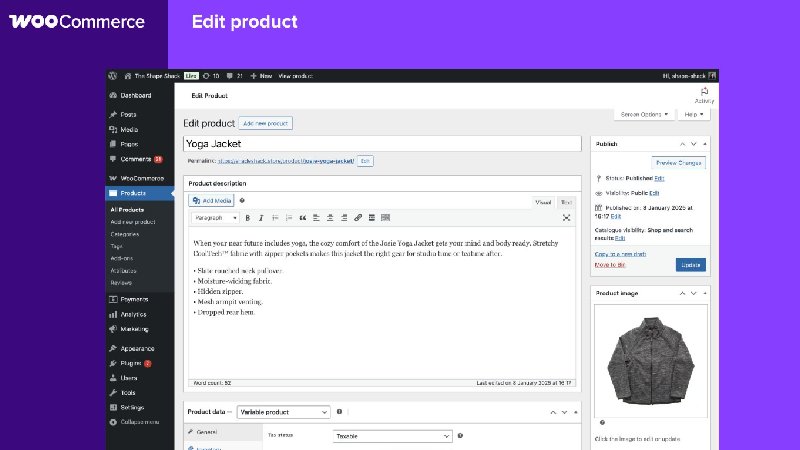Open Attributes submenu item
Screen dimensions: 800x450
123,271
